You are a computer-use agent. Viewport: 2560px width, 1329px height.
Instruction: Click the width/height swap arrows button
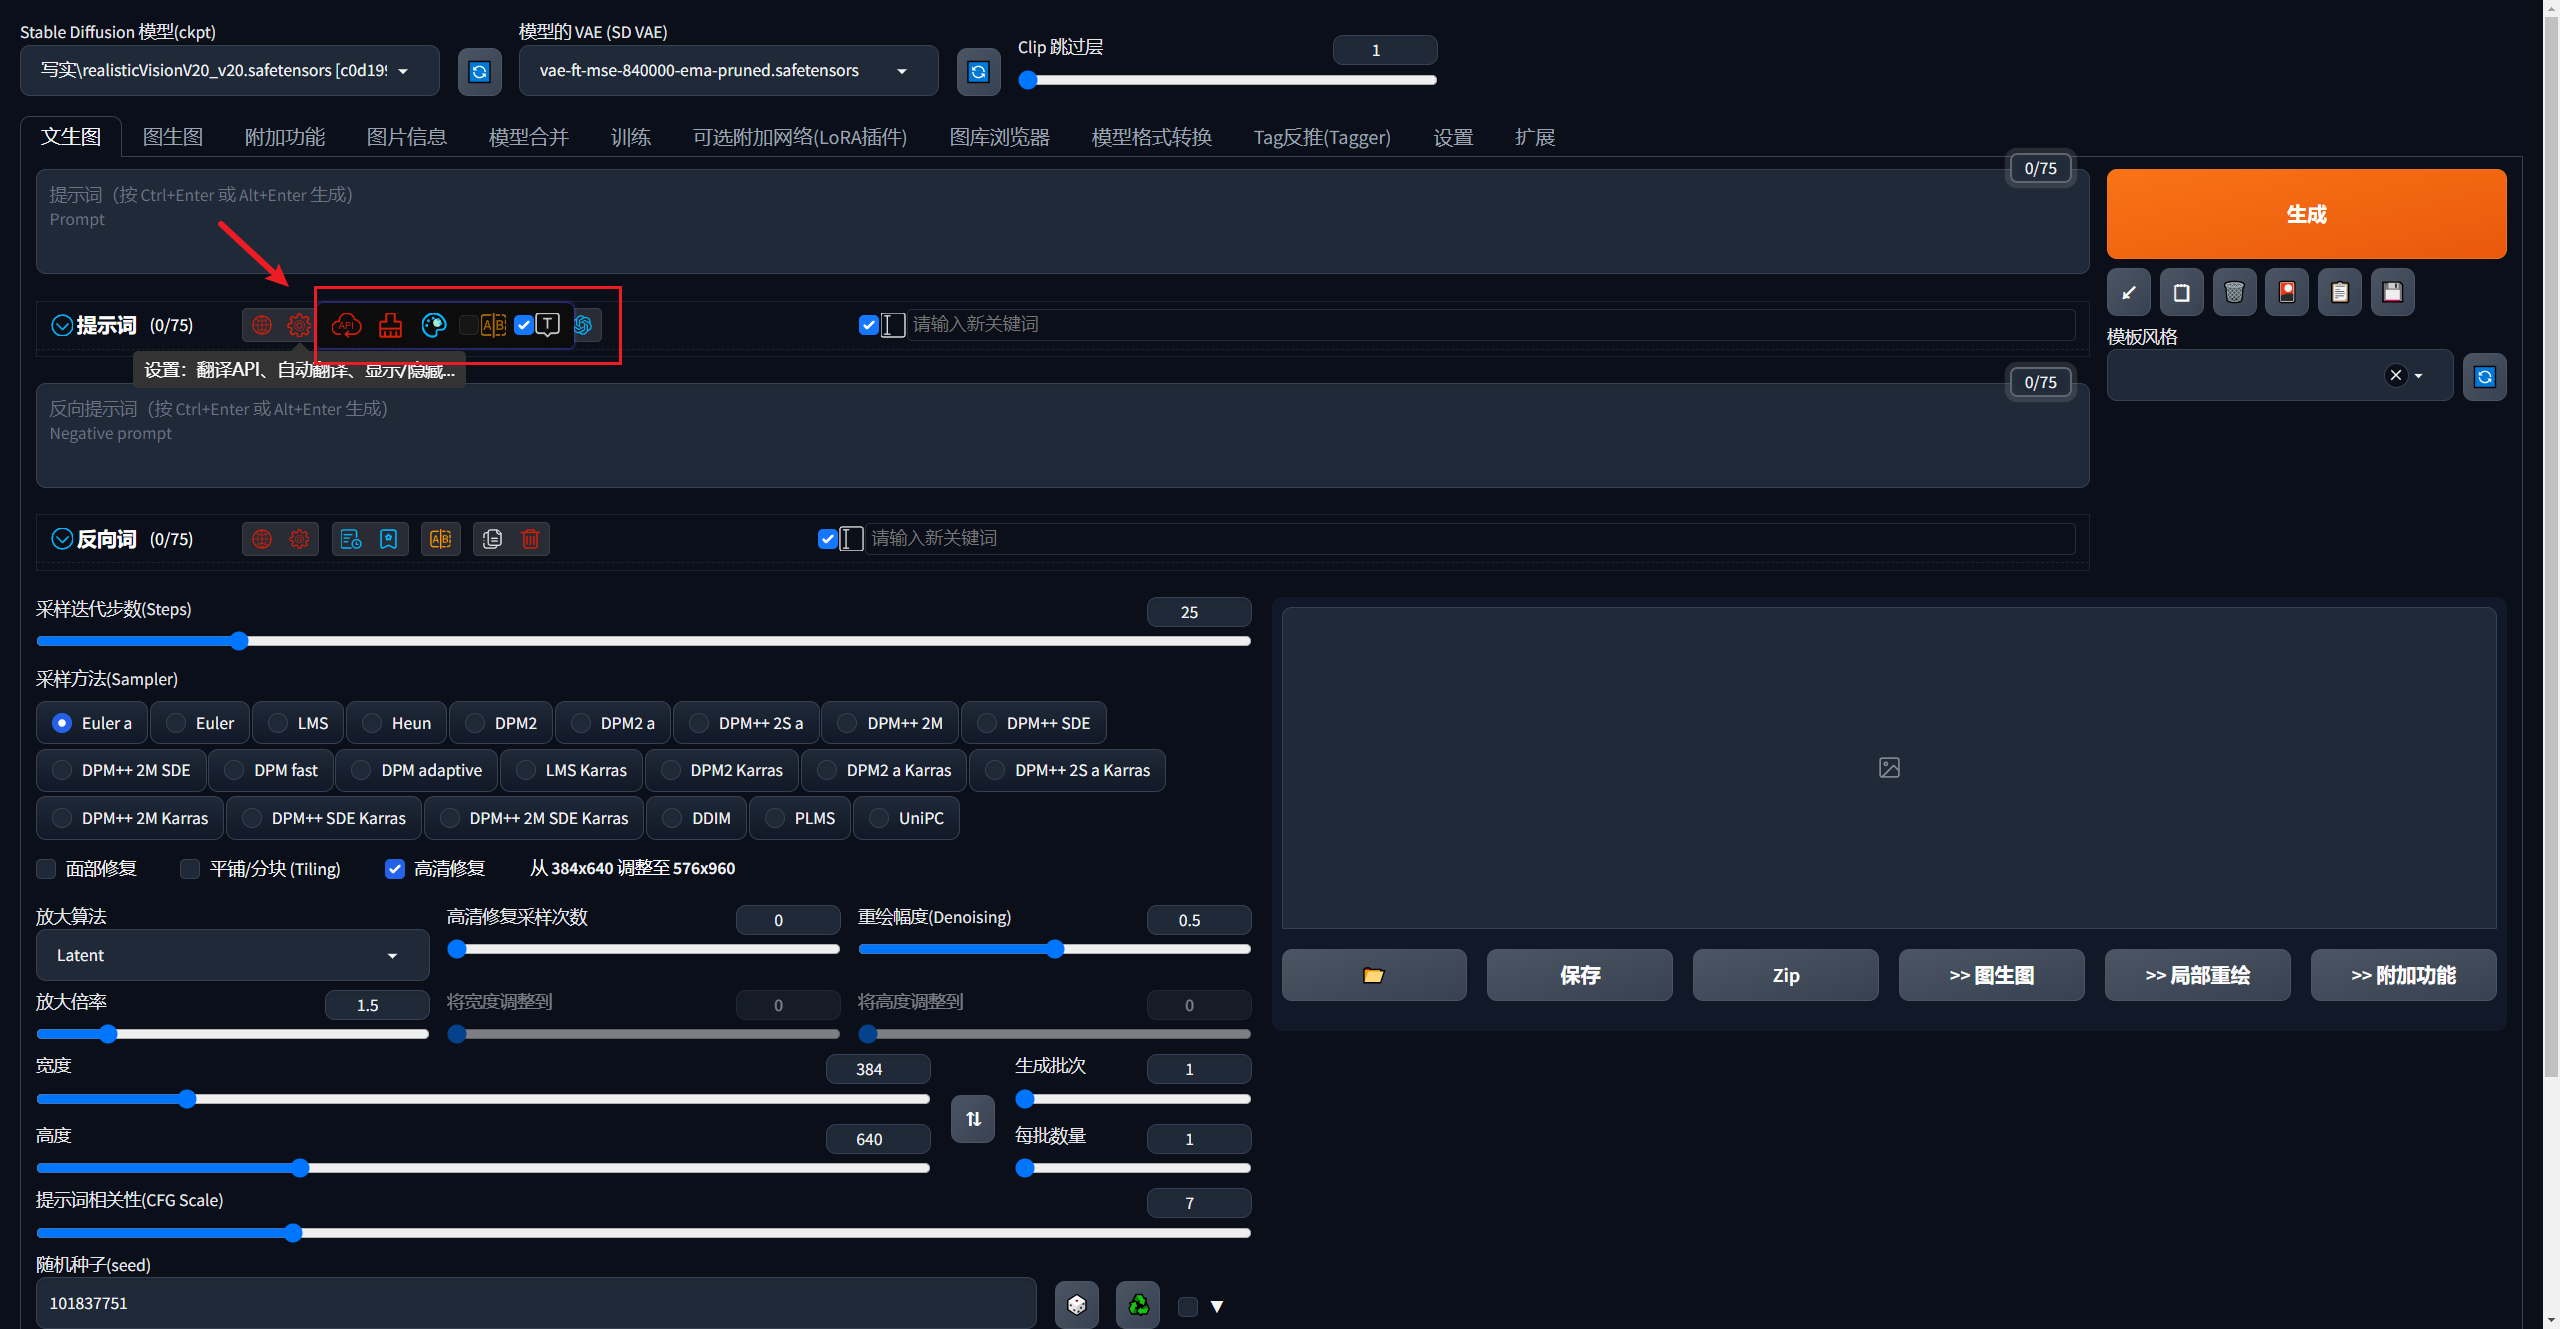pos(973,1118)
